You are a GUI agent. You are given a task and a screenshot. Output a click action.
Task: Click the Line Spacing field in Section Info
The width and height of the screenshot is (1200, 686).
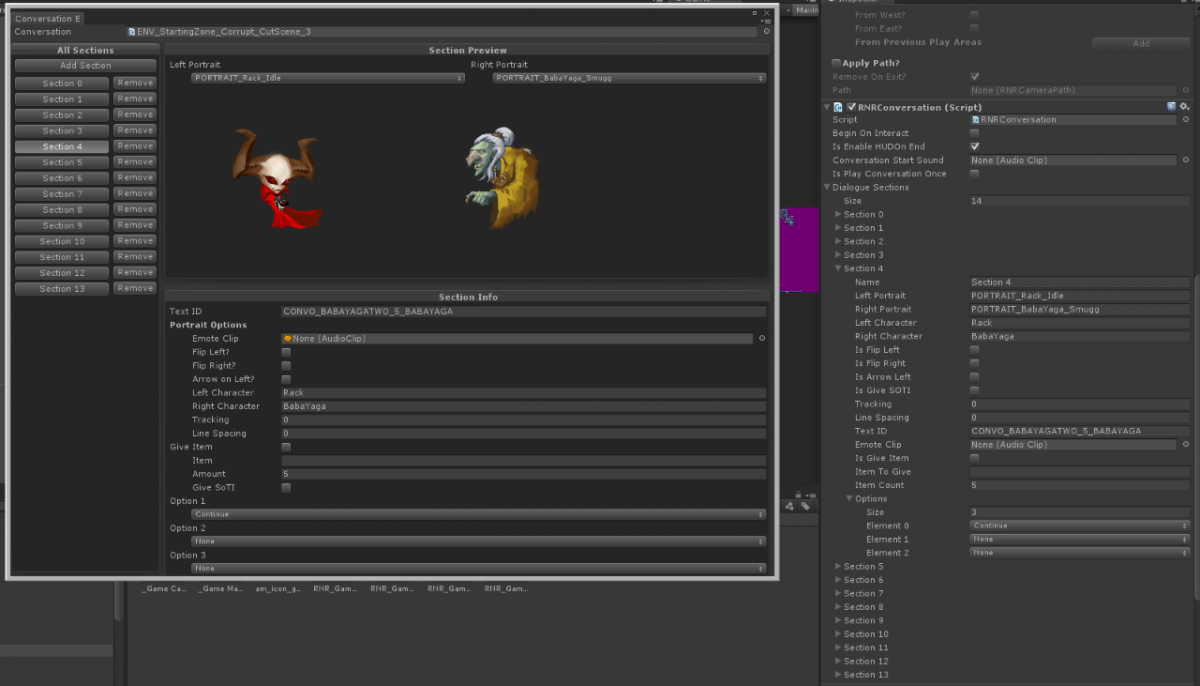point(524,434)
